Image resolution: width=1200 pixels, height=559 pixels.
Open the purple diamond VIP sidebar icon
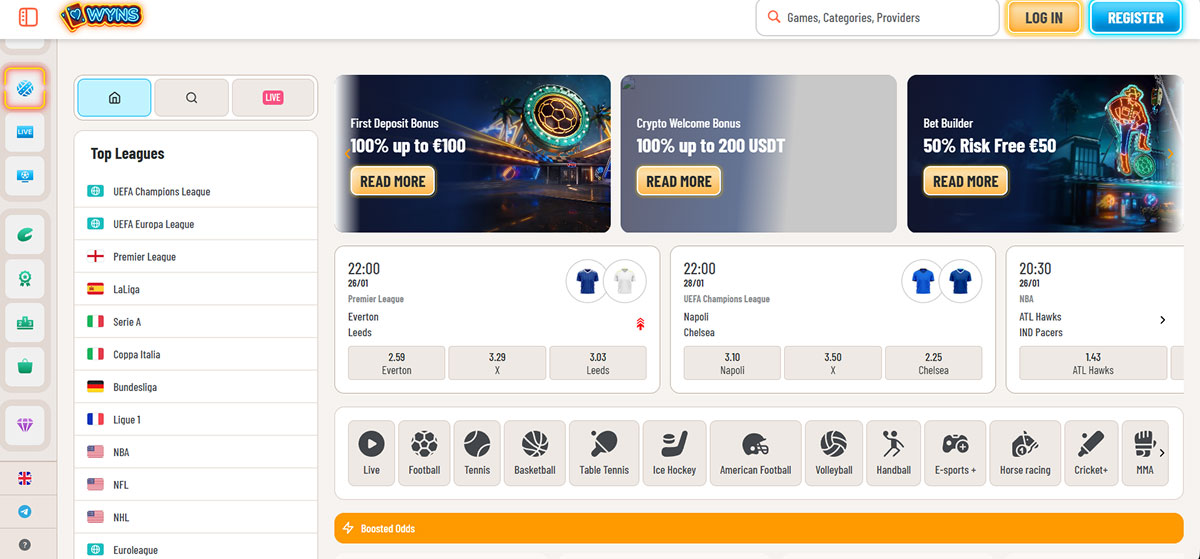pyautogui.click(x=25, y=425)
